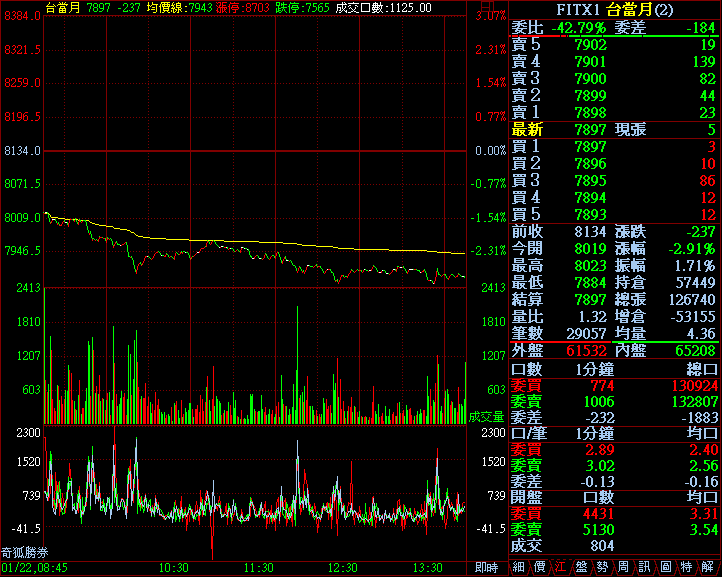This screenshot has width=722, height=577.
Task: Click the 前收 8134 previous close value
Action: click(x=591, y=232)
